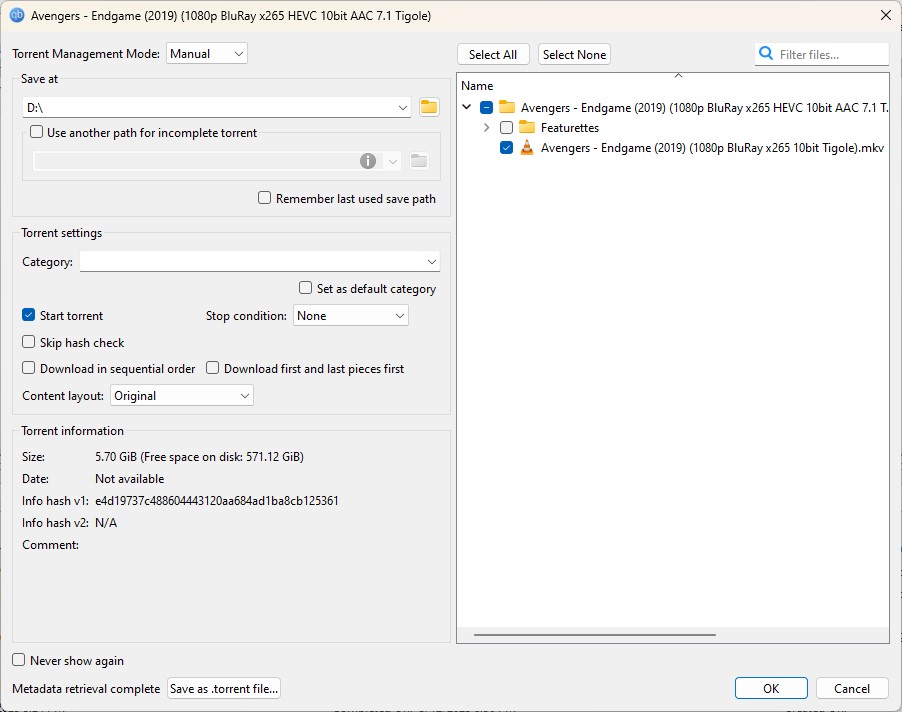Click the 'Not available' date value
Screen dimensions: 902x712
pos(129,479)
